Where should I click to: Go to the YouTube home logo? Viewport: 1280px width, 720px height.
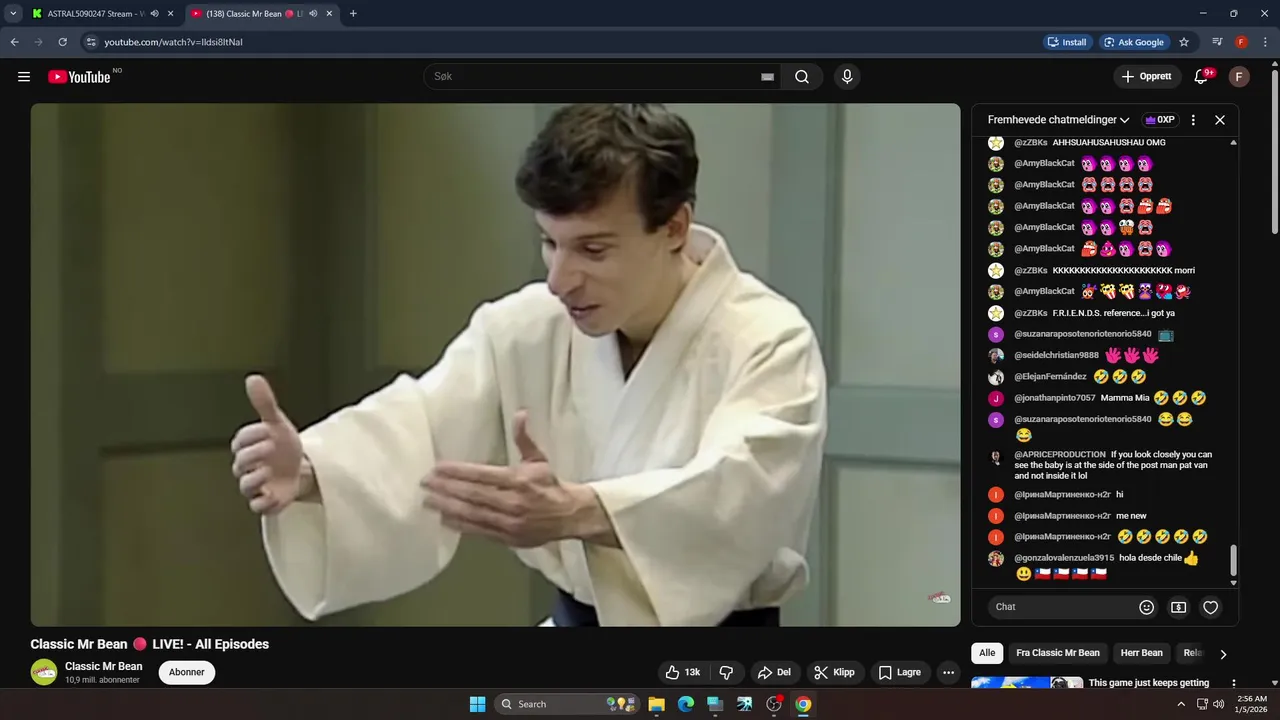(x=79, y=77)
